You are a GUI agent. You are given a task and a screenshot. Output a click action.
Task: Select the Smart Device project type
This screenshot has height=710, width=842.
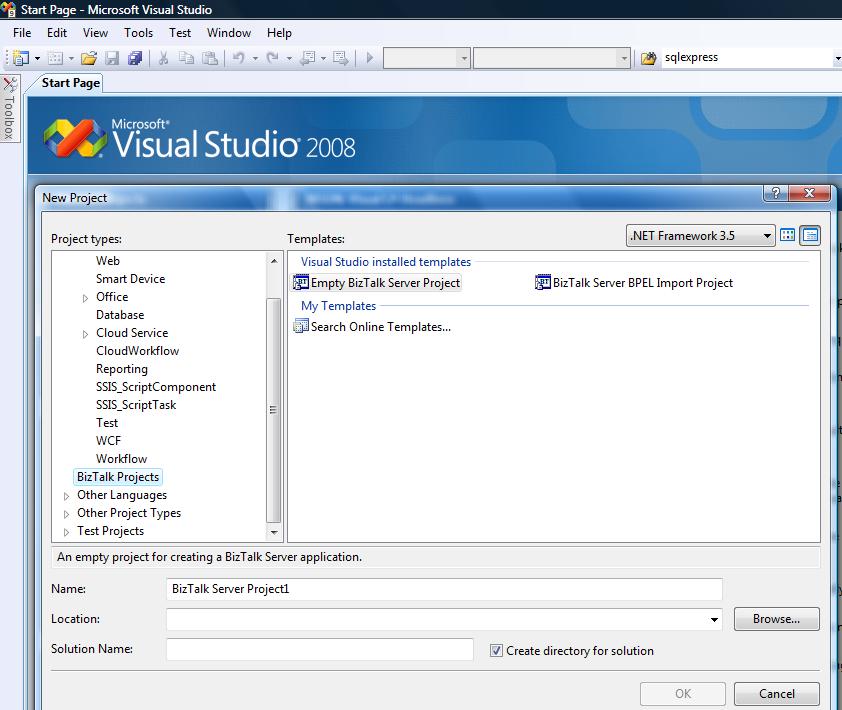(130, 279)
